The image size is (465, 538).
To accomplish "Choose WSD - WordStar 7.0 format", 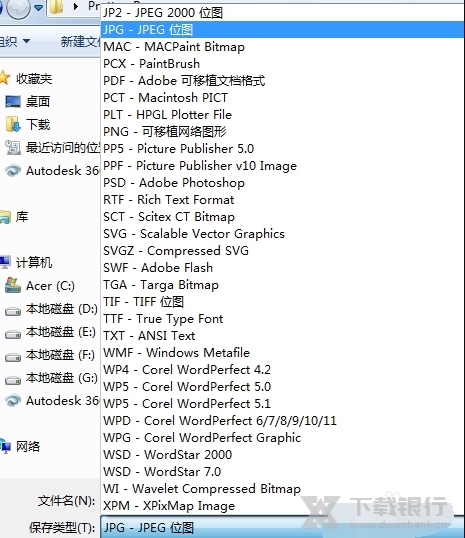I will pyautogui.click(x=282, y=472).
